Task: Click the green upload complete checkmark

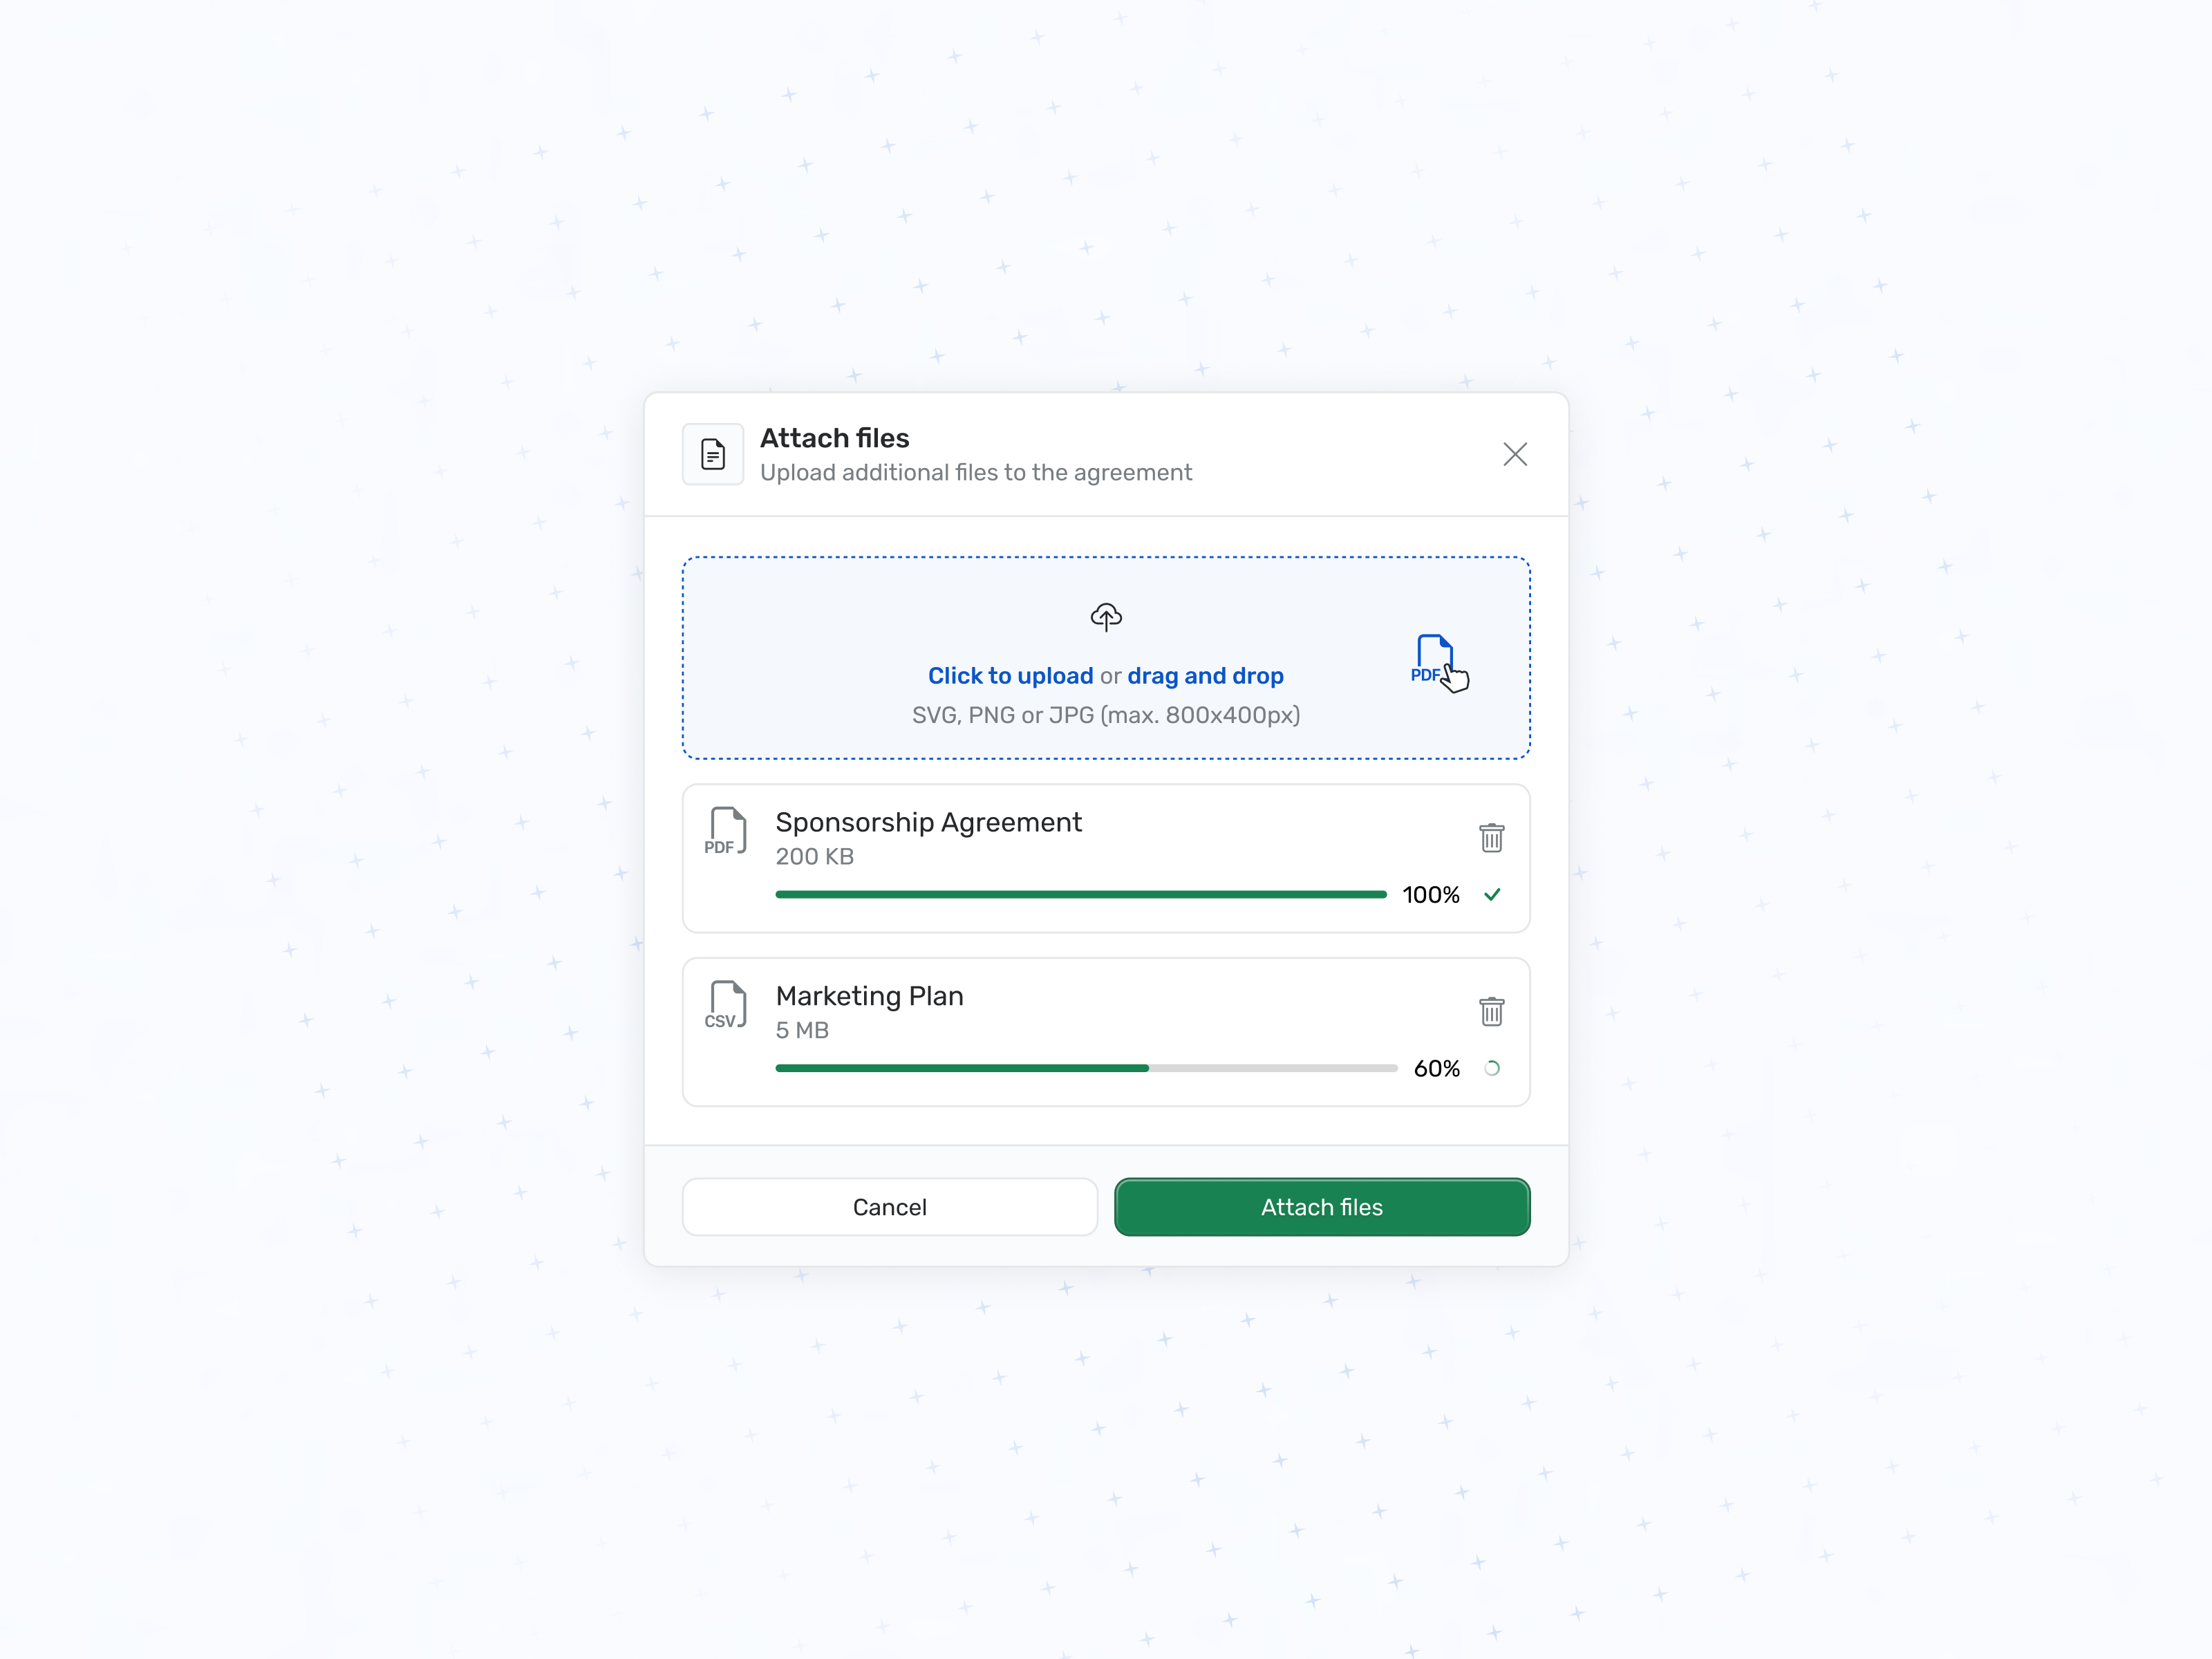Action: pyautogui.click(x=1492, y=894)
